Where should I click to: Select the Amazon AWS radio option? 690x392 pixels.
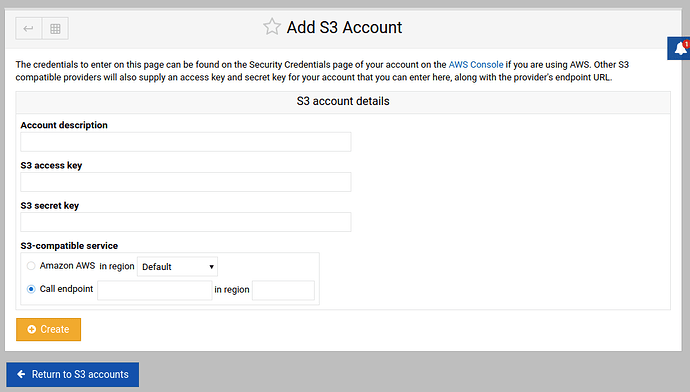pos(31,266)
